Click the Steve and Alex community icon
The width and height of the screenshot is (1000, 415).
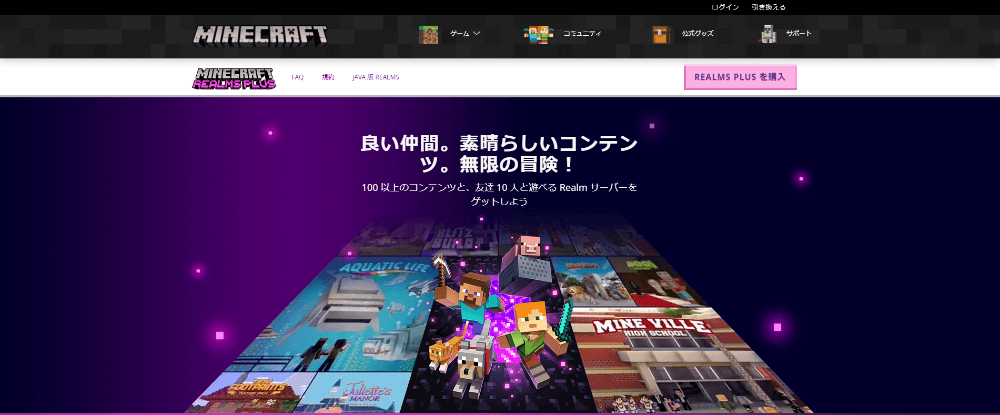click(x=539, y=34)
